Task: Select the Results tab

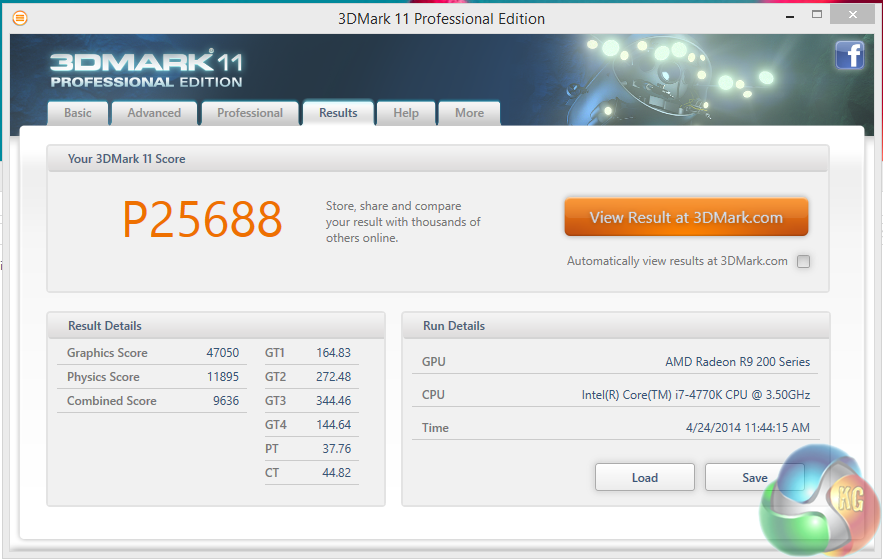Action: (338, 113)
